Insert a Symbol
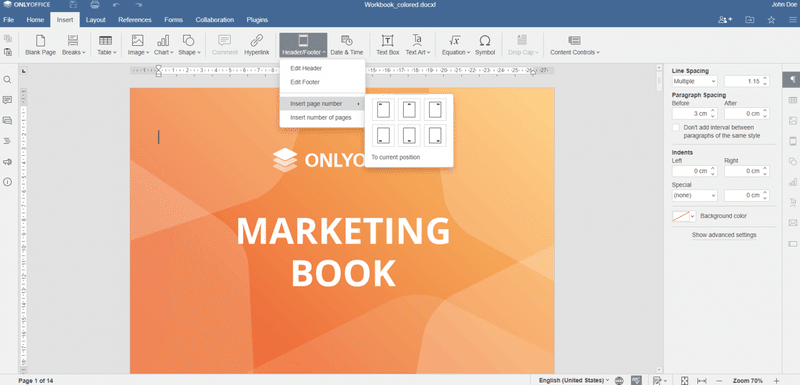This screenshot has width=800, height=385. (485, 45)
